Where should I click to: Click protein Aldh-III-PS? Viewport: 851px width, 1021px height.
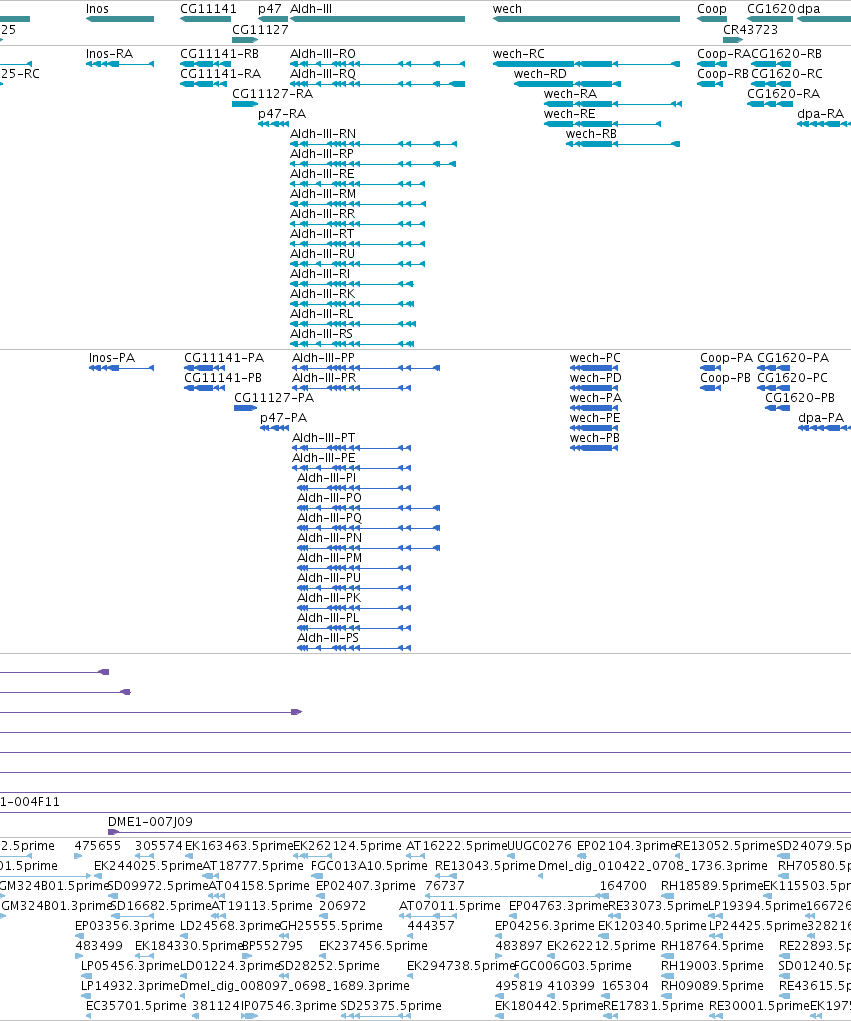[x=354, y=648]
